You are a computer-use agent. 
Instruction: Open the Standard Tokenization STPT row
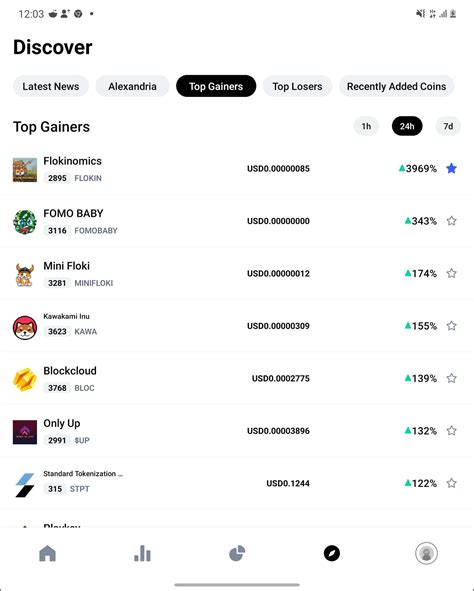pos(237,483)
